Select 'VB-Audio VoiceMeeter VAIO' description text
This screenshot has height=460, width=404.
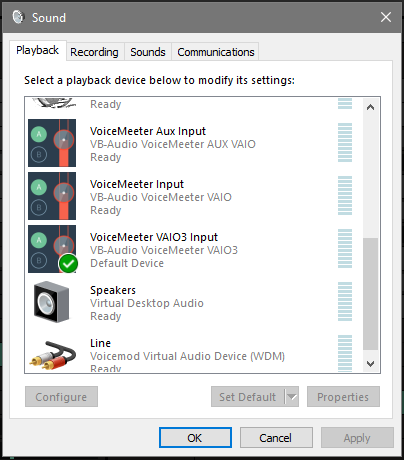pos(161,197)
